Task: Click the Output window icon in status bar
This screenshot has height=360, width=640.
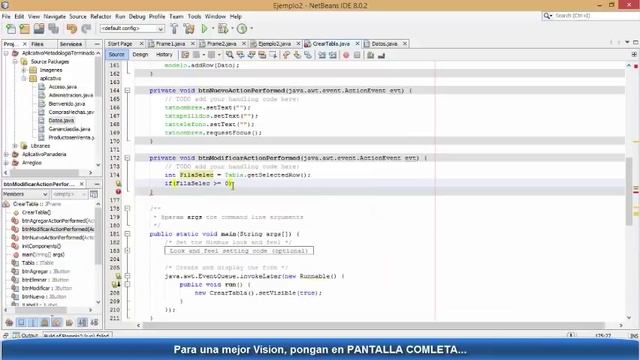Action: click(16, 336)
